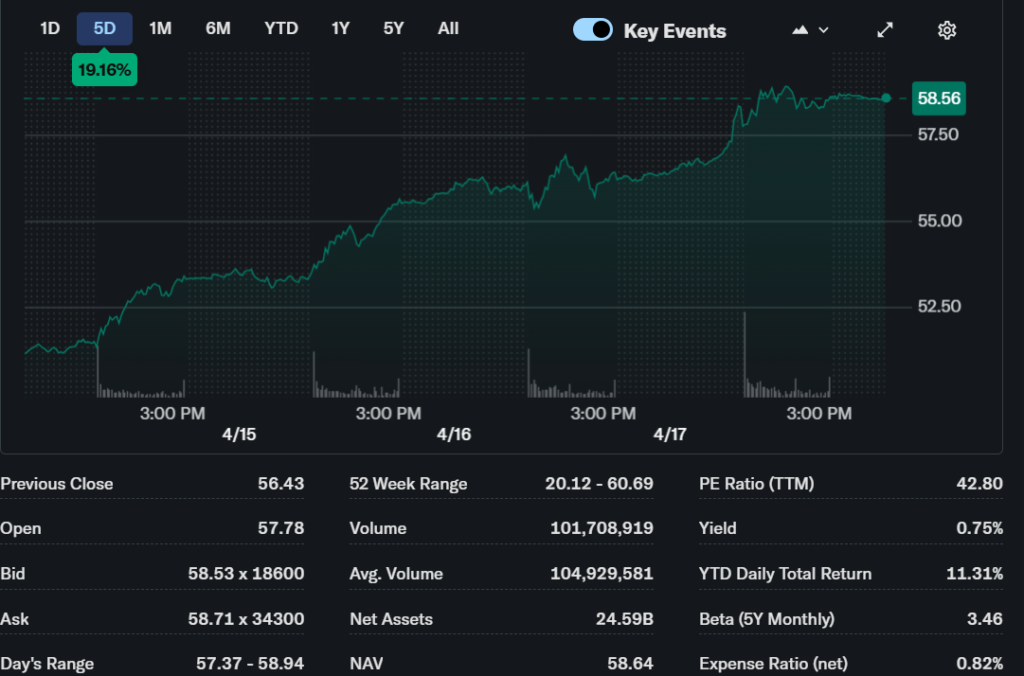The width and height of the screenshot is (1024, 676).
Task: Choose the 5Y time range
Action: click(393, 28)
